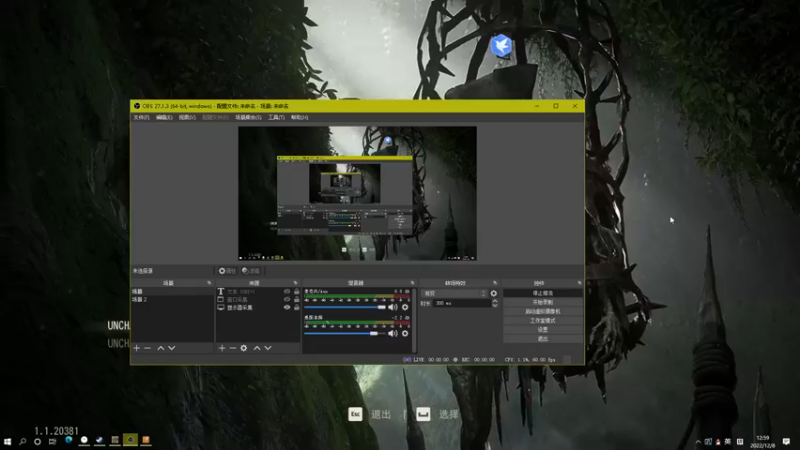Screen dimensions: 800x450
Task: Pop out the Scene Transitions dock icon
Action: click(x=495, y=283)
